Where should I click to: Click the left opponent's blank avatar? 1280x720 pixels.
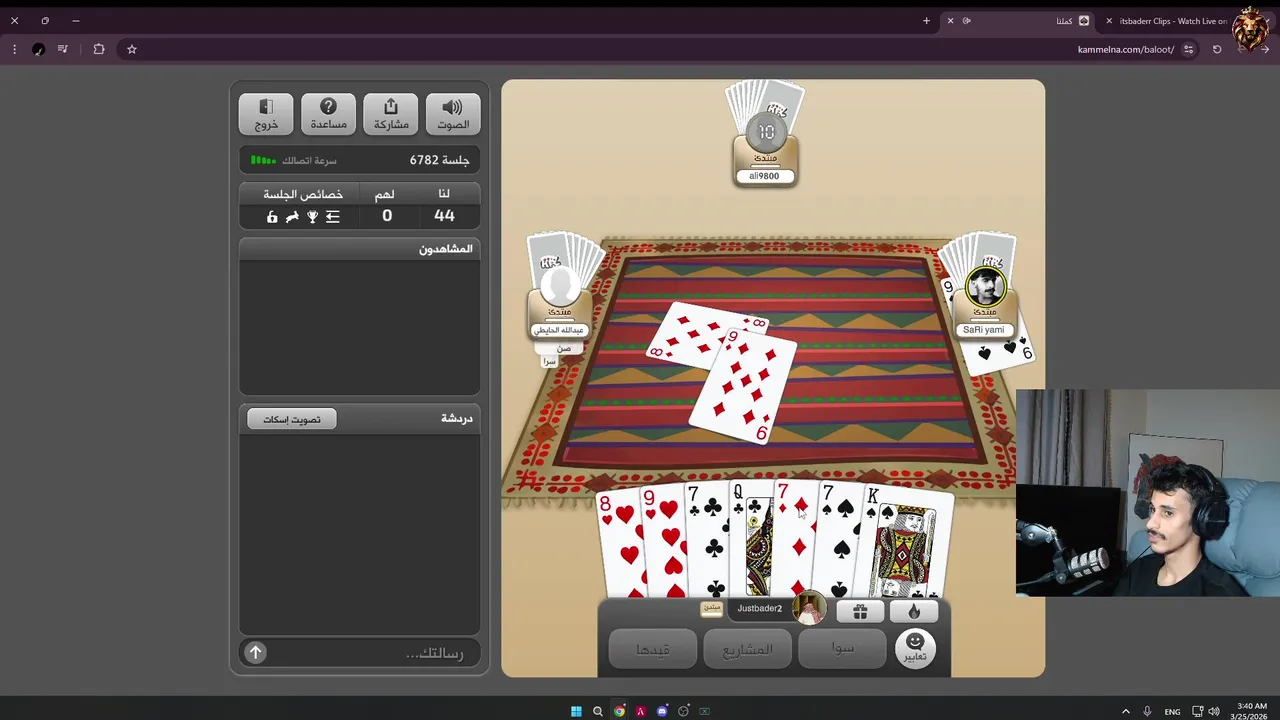(x=560, y=287)
